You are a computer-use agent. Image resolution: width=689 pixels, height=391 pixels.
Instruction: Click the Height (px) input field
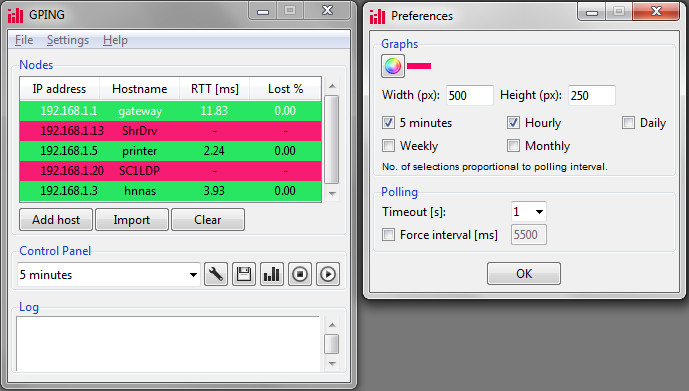coord(591,95)
